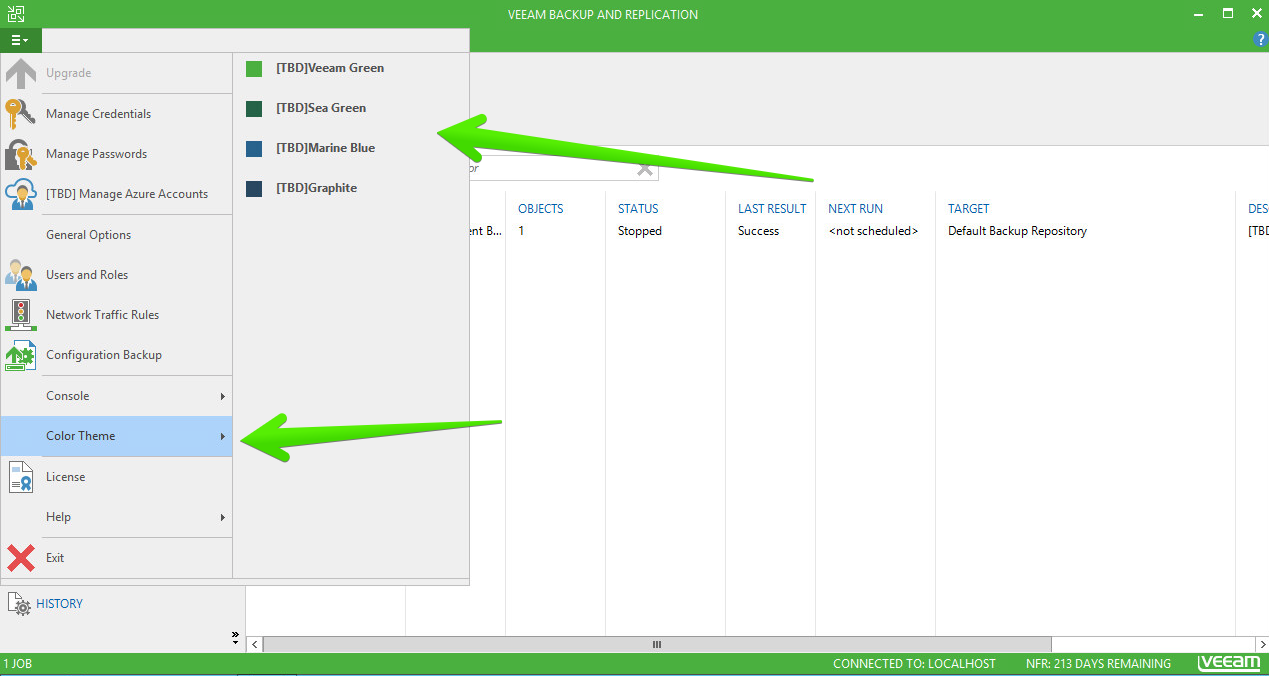Image resolution: width=1269 pixels, height=676 pixels.
Task: Click NFR: 213 DAYS REMAINING text
Action: (x=1098, y=664)
